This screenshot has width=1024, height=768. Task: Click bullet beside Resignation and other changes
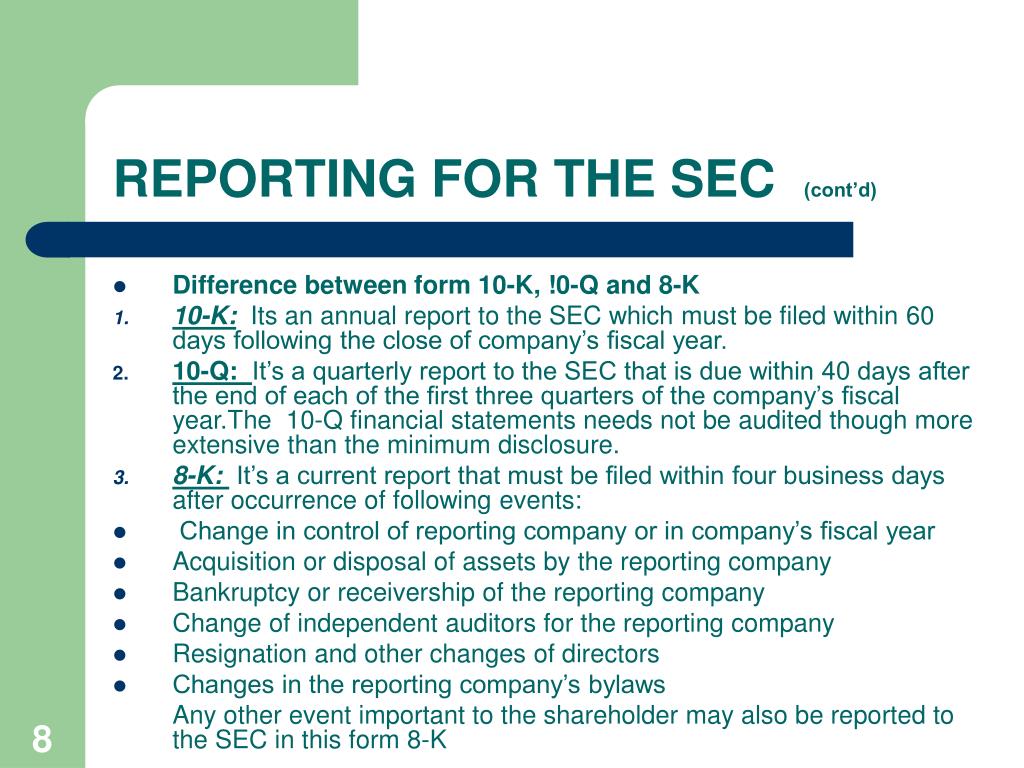point(120,655)
